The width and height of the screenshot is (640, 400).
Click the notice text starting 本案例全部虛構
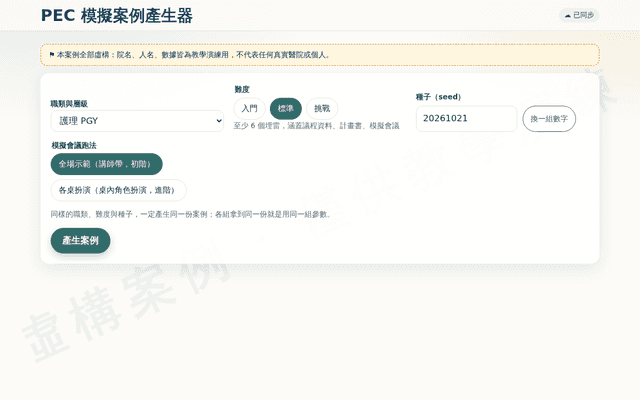pyautogui.click(x=193, y=55)
